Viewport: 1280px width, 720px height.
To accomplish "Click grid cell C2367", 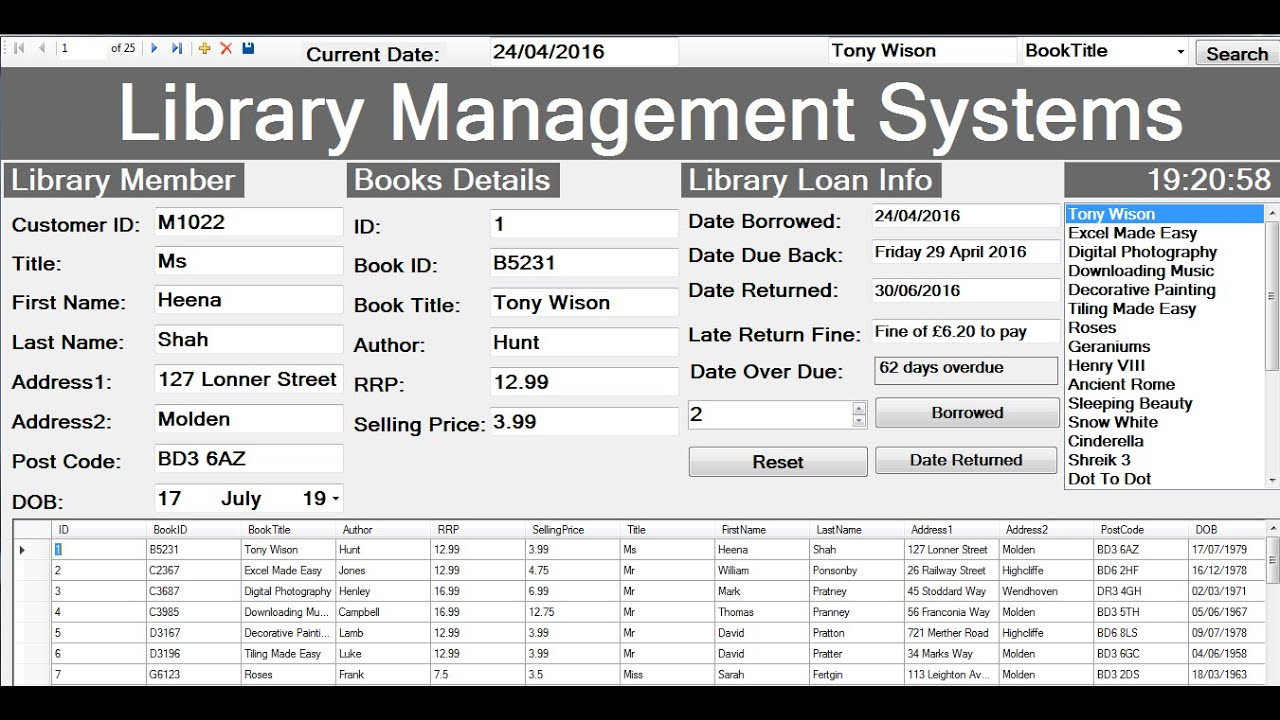I will 194,570.
